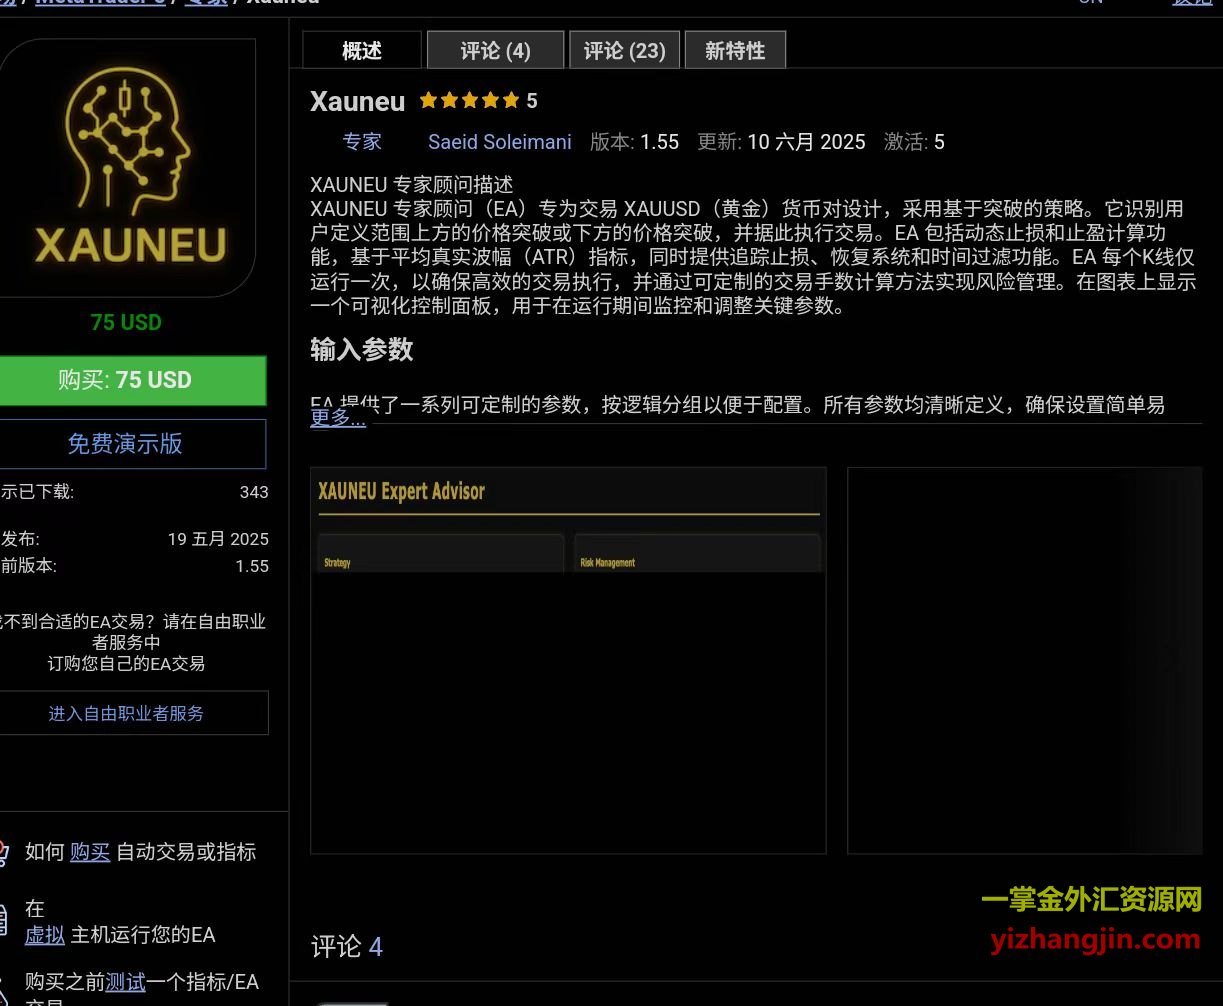Click the publish date 19 五月 2025
Viewport: 1223px width, 1006px height.
click(218, 539)
